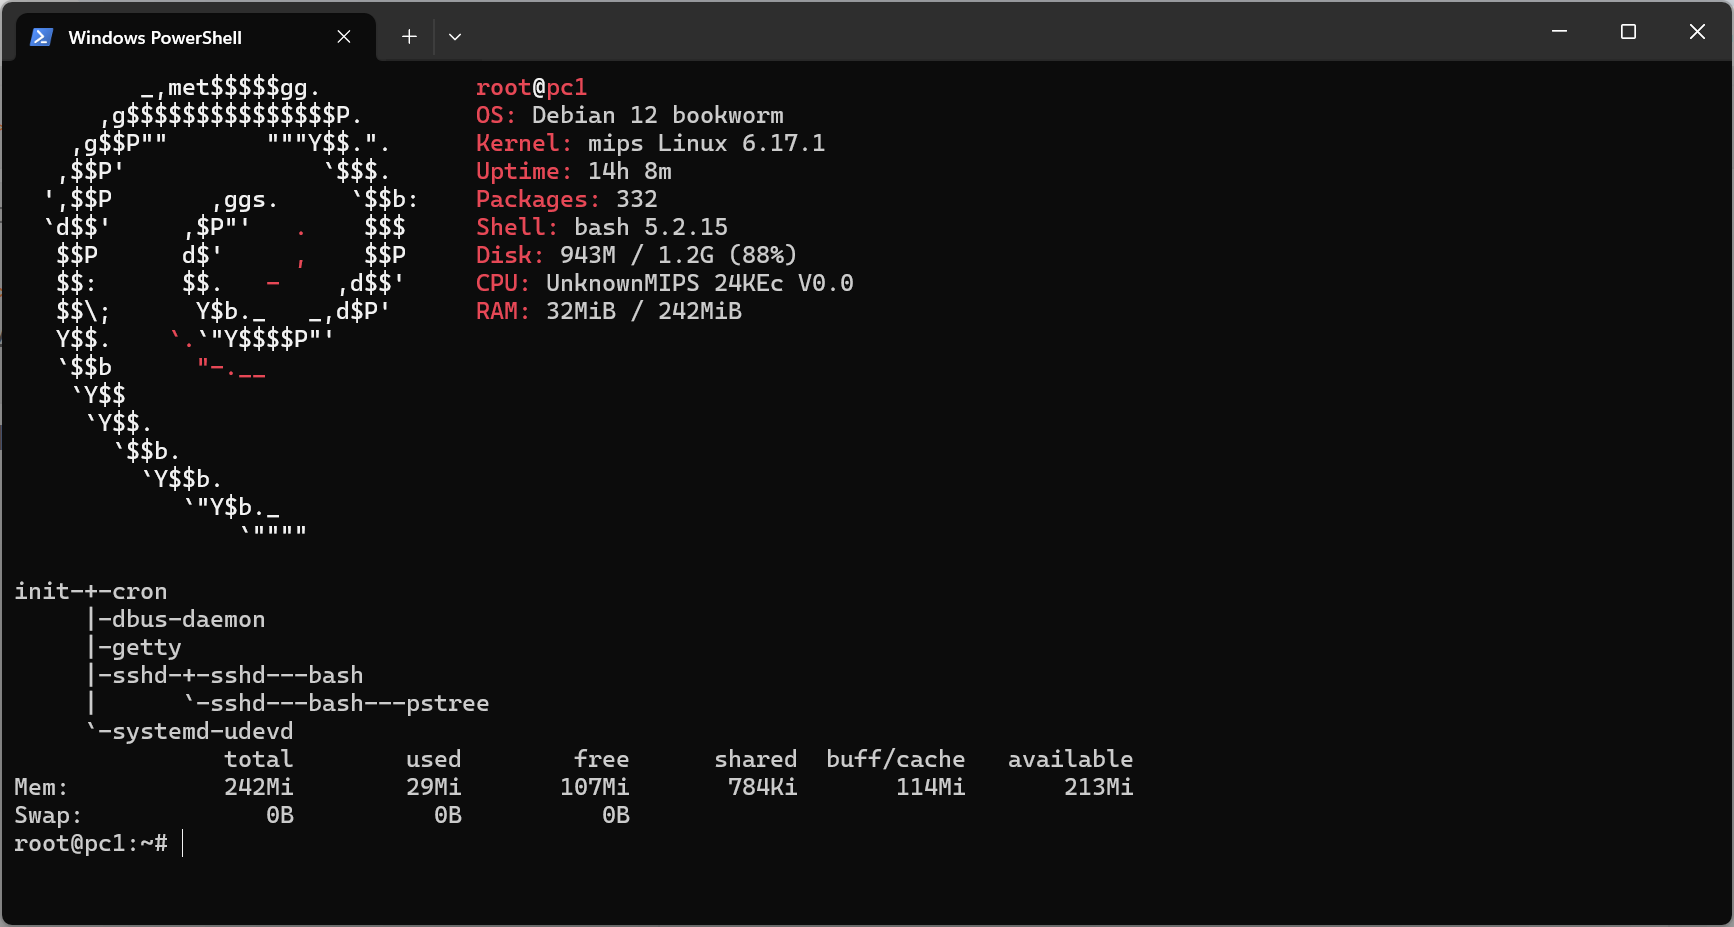Open a new terminal tab
Screen dimensions: 1734x927
(409, 37)
